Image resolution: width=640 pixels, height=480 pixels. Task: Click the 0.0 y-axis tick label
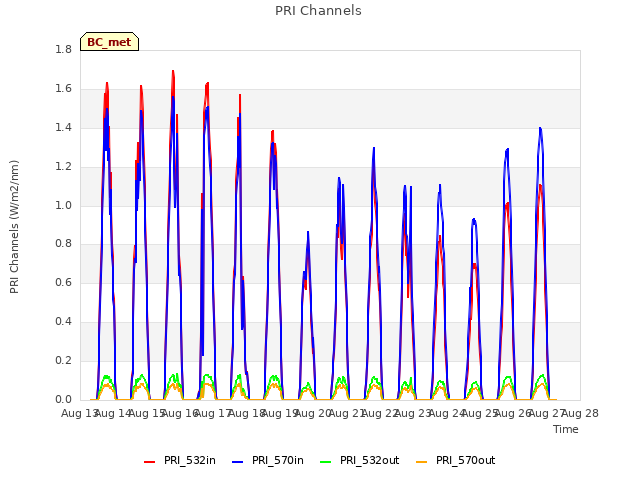pyautogui.click(x=63, y=399)
